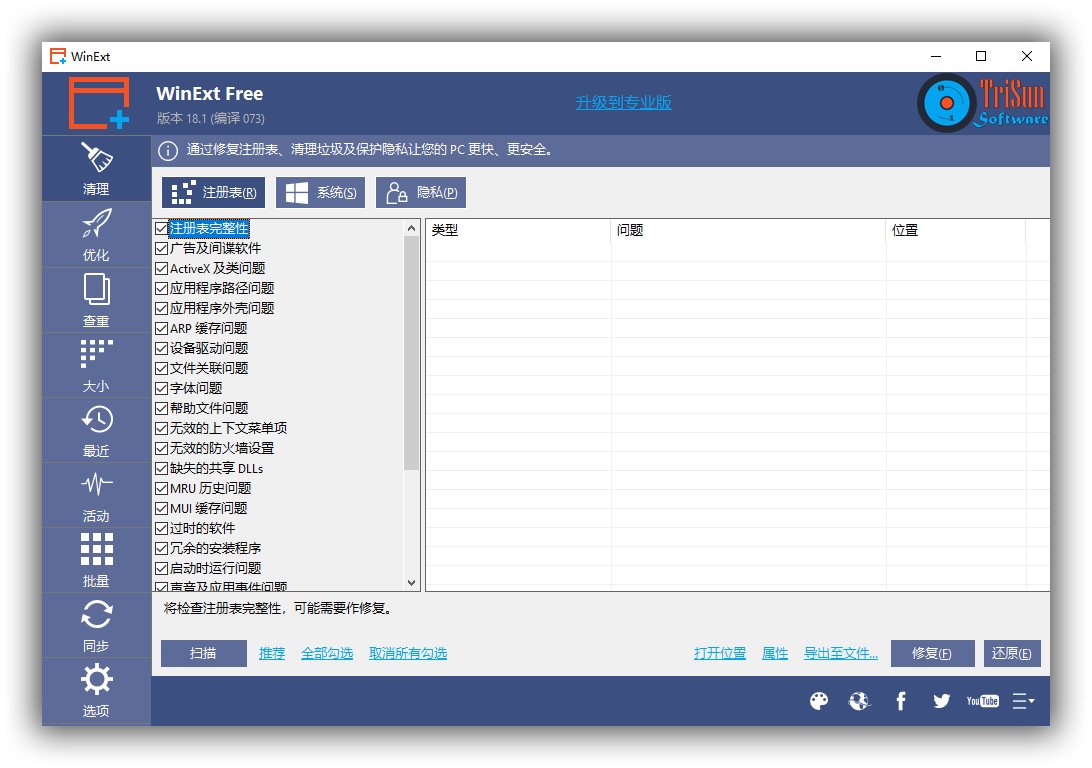The image size is (1092, 768).
Task: Uncheck the 过时的软件 checkbox
Action: (x=162, y=528)
